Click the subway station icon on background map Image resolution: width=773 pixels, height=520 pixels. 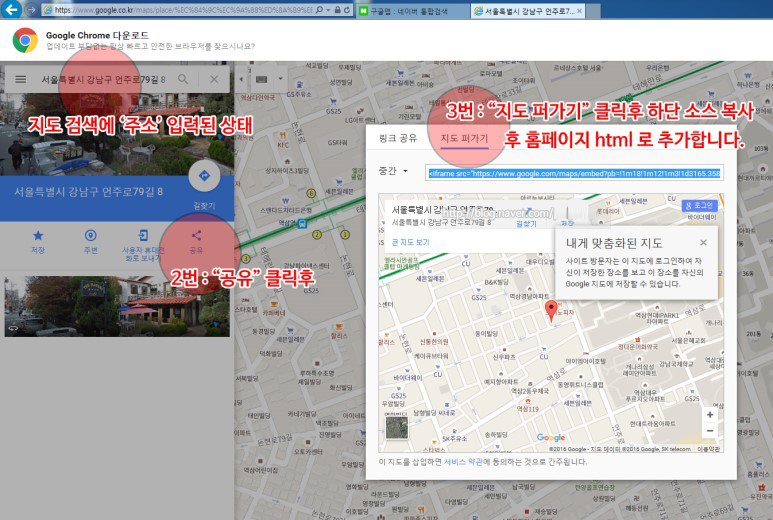point(302,224)
